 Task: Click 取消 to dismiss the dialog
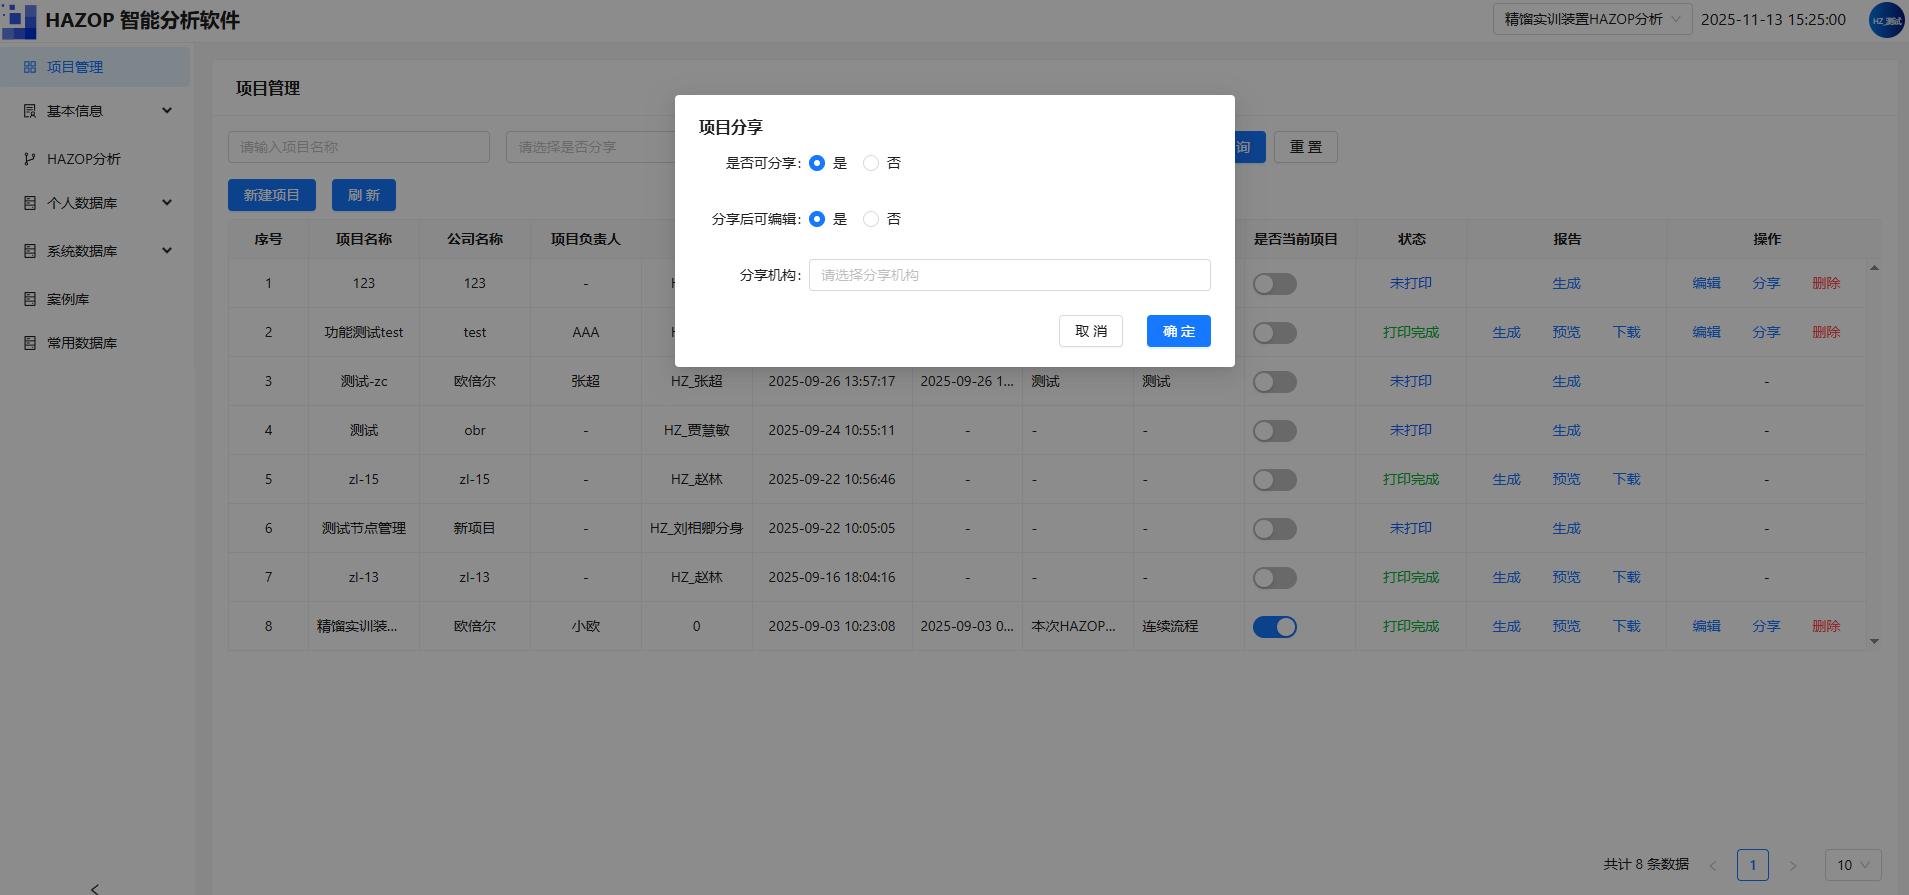[x=1091, y=331]
